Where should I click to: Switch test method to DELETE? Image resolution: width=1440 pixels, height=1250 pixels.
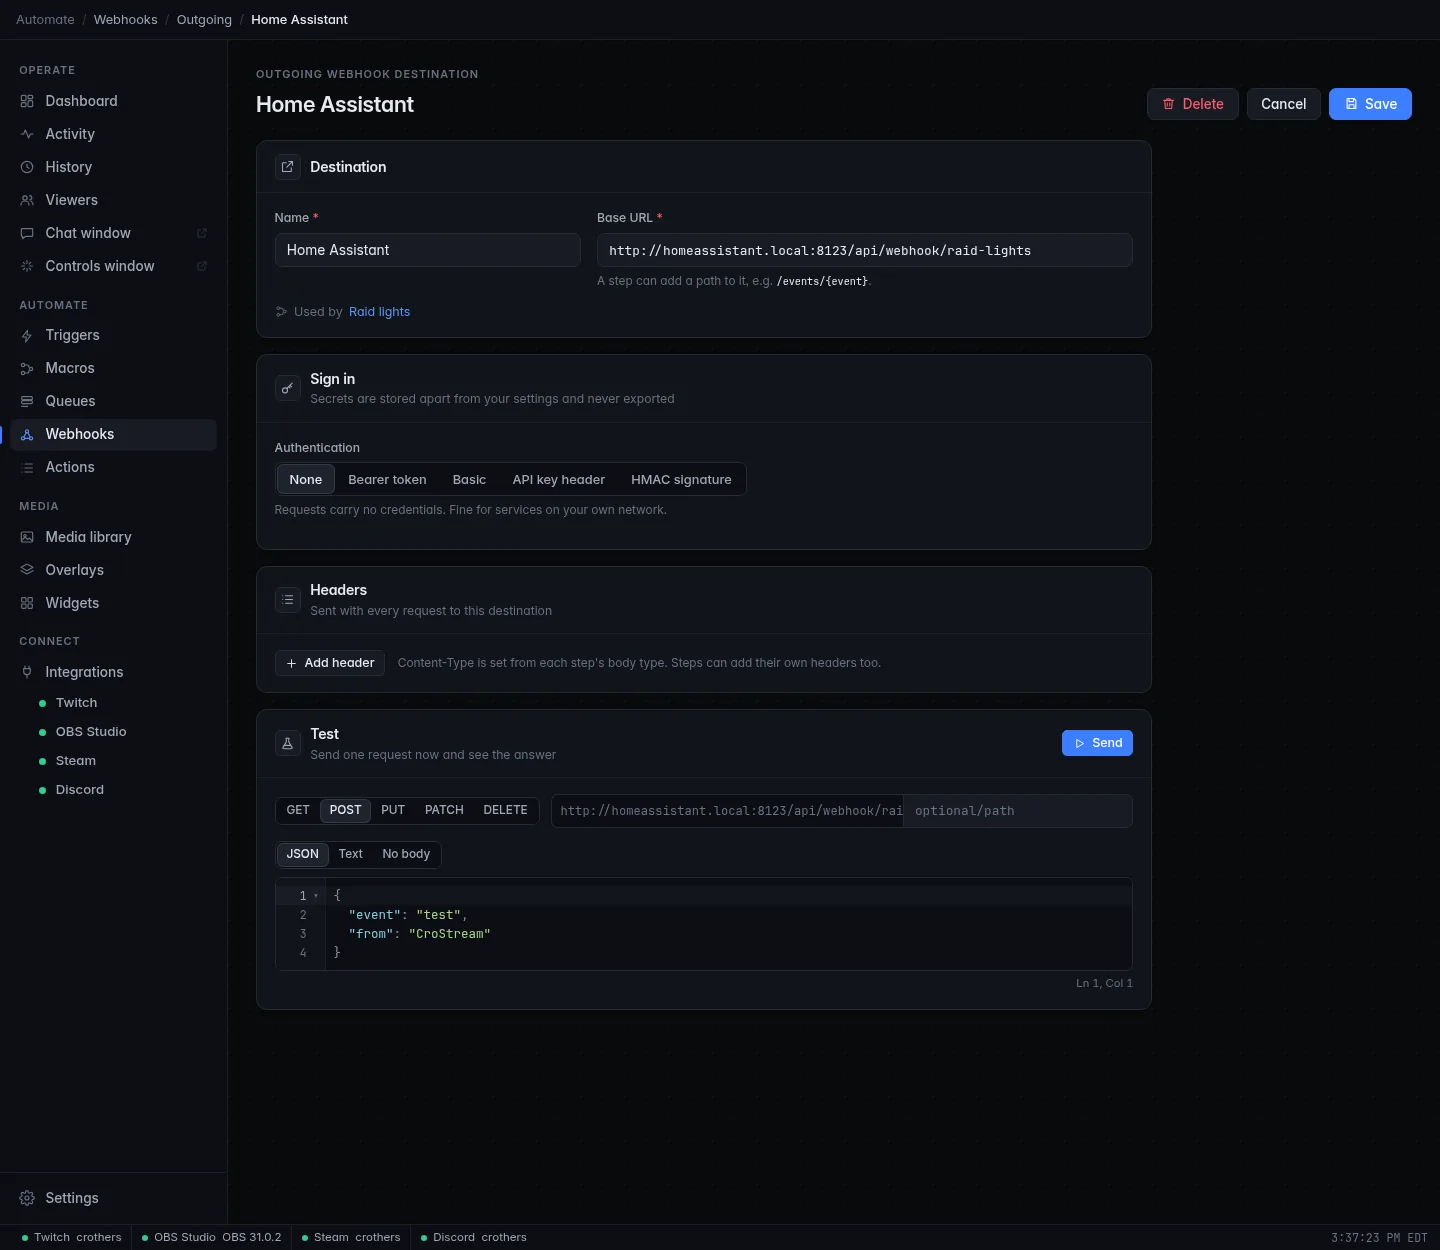tap(505, 810)
